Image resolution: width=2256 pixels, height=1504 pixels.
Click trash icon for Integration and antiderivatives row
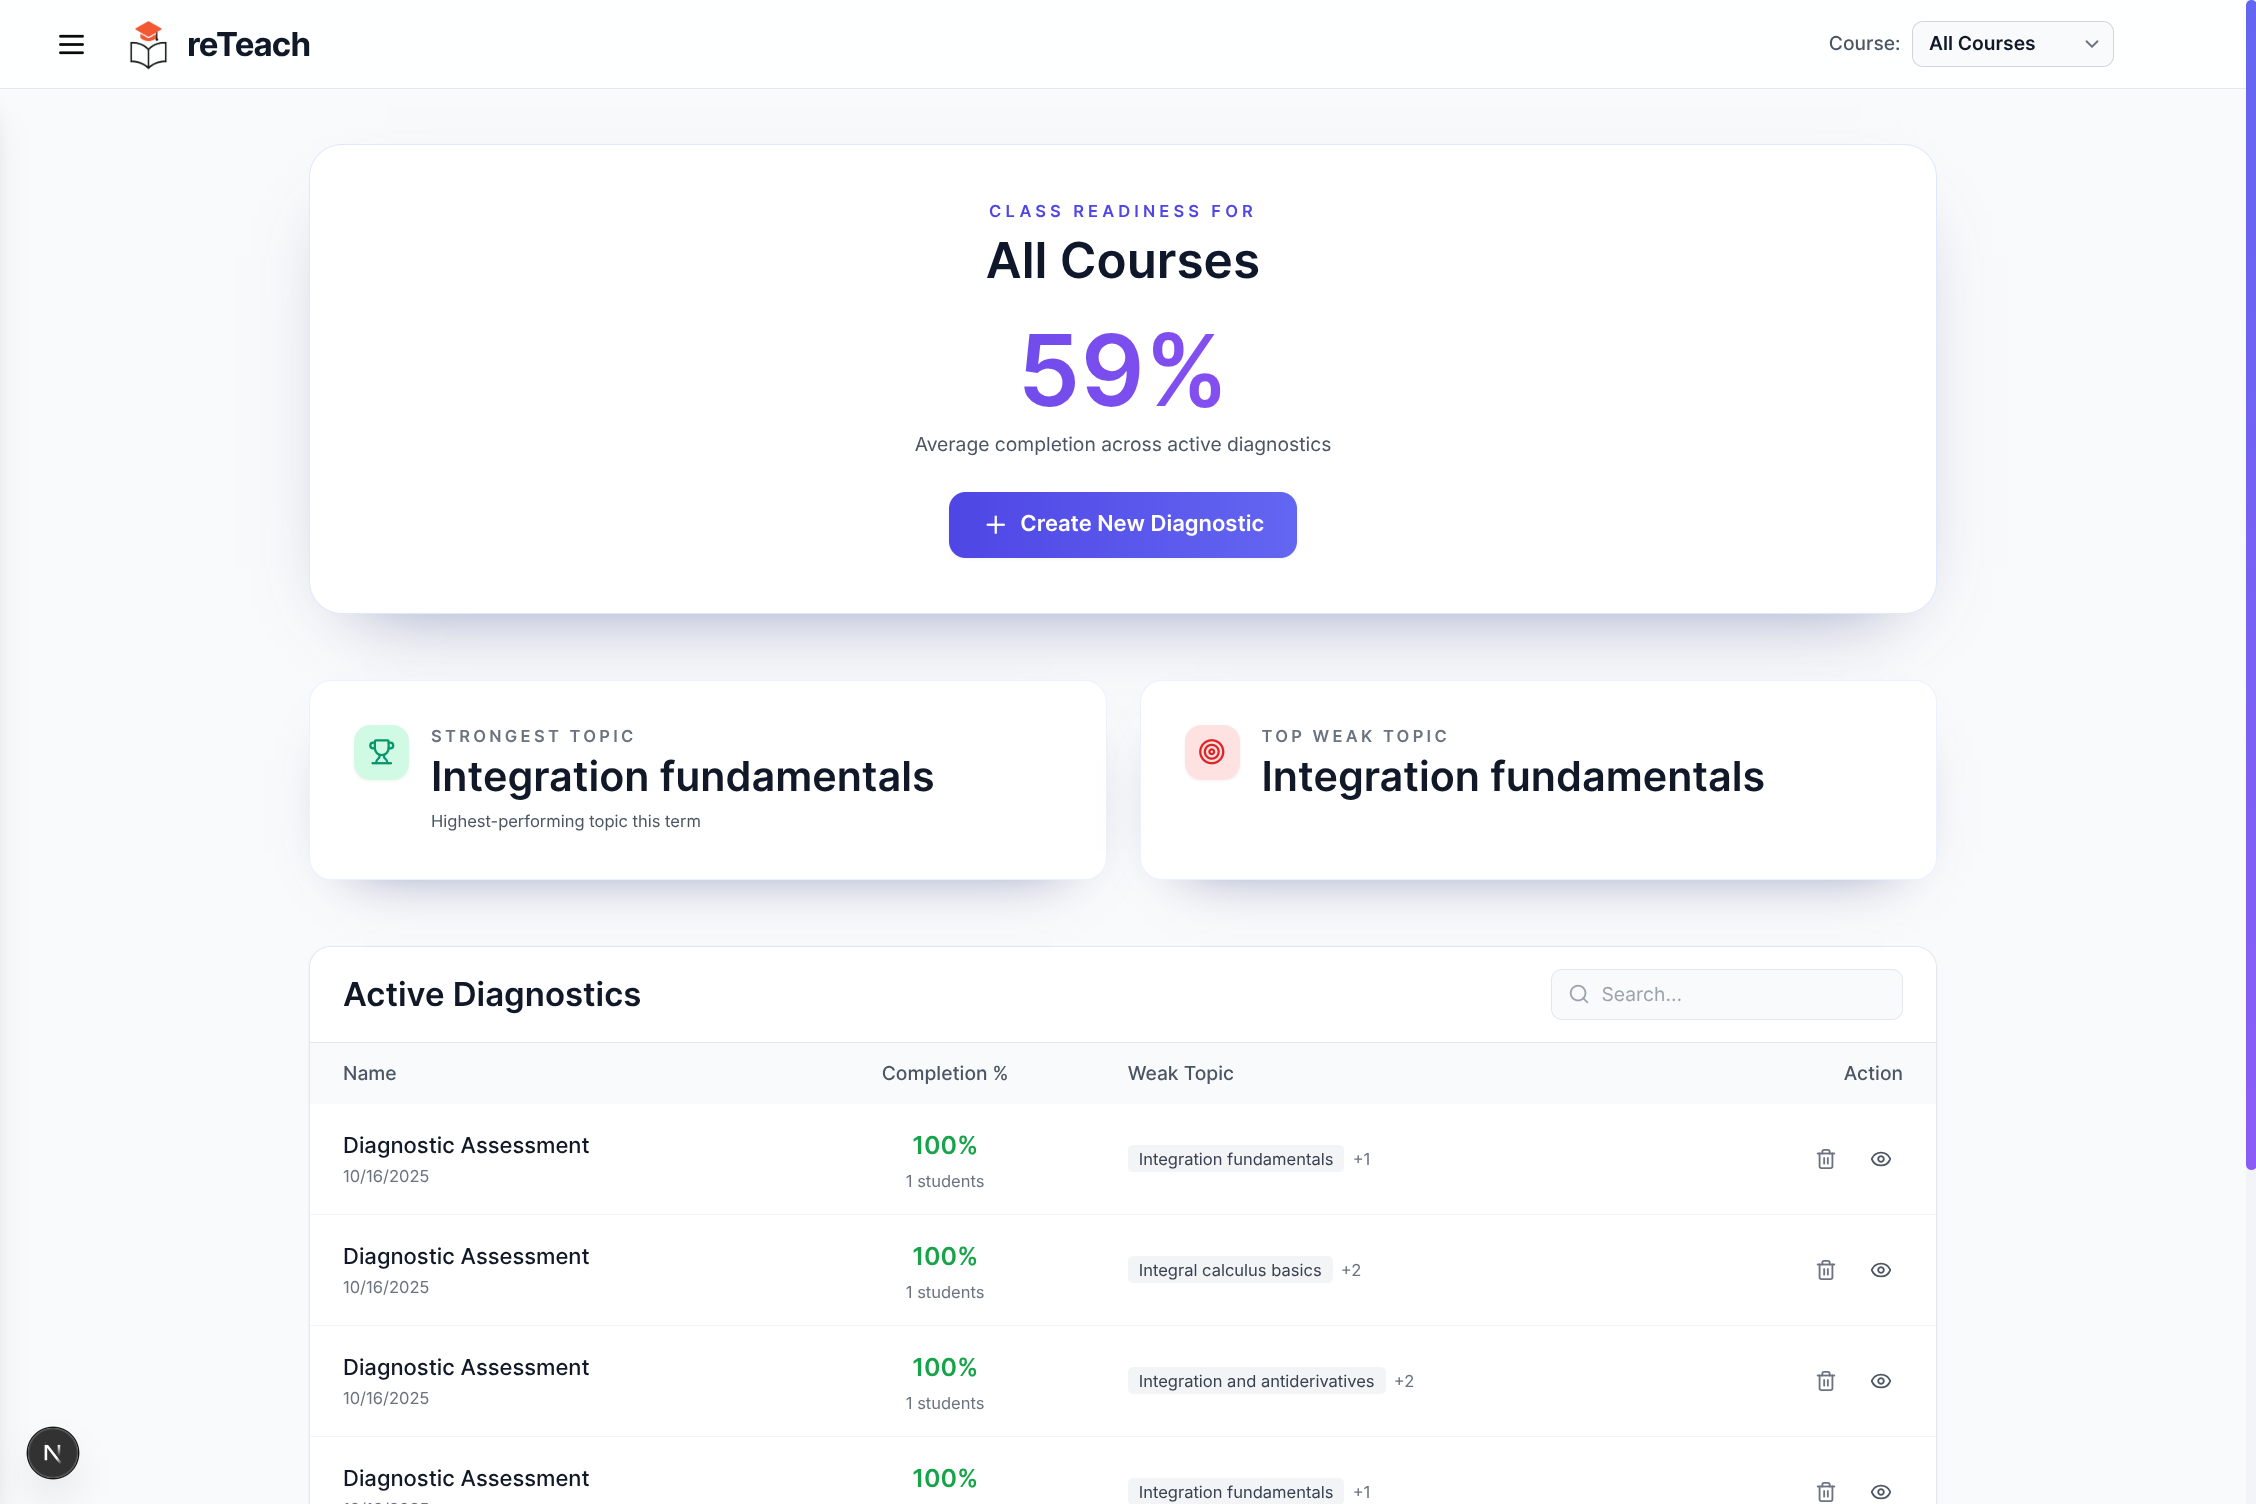click(x=1825, y=1381)
